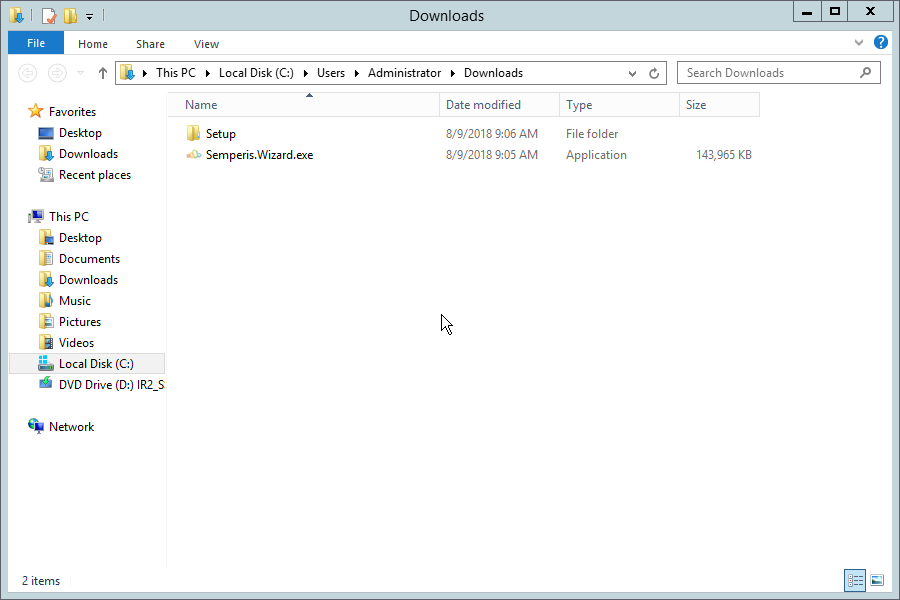Click the New Folder icon in title bar
Screen dimensions: 900x600
[x=69, y=15]
